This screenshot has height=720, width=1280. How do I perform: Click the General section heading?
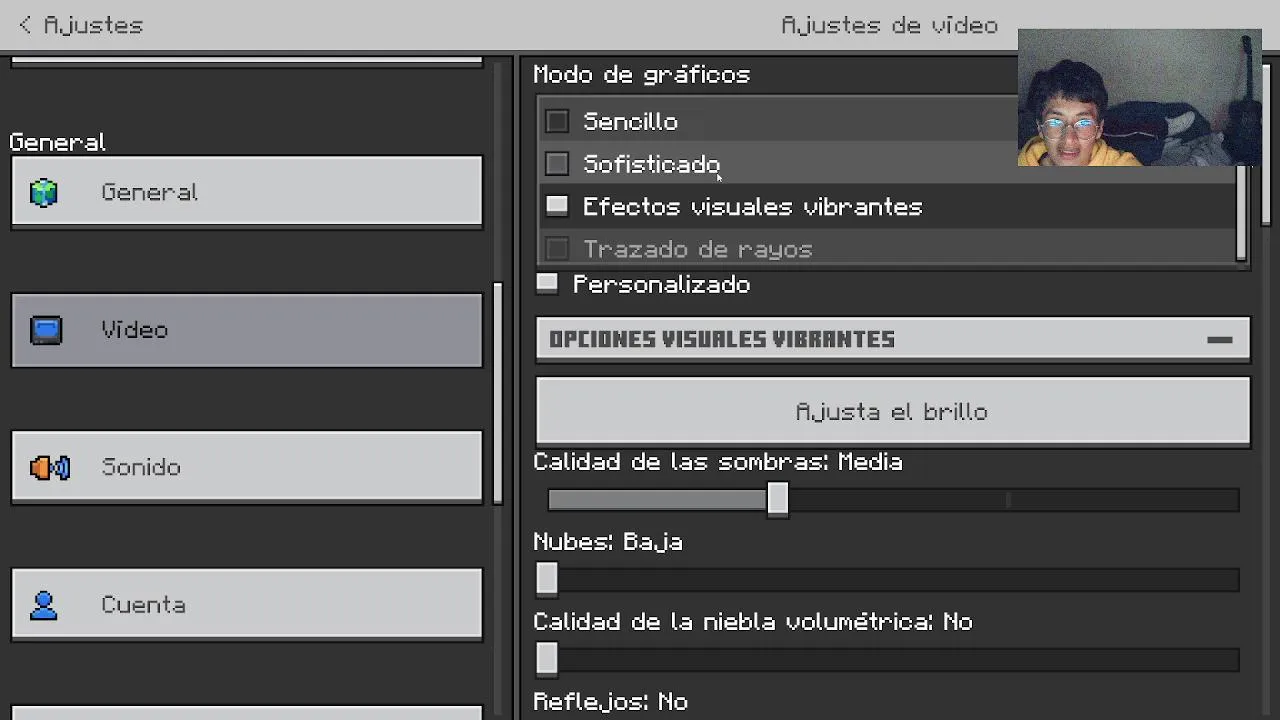pos(57,142)
